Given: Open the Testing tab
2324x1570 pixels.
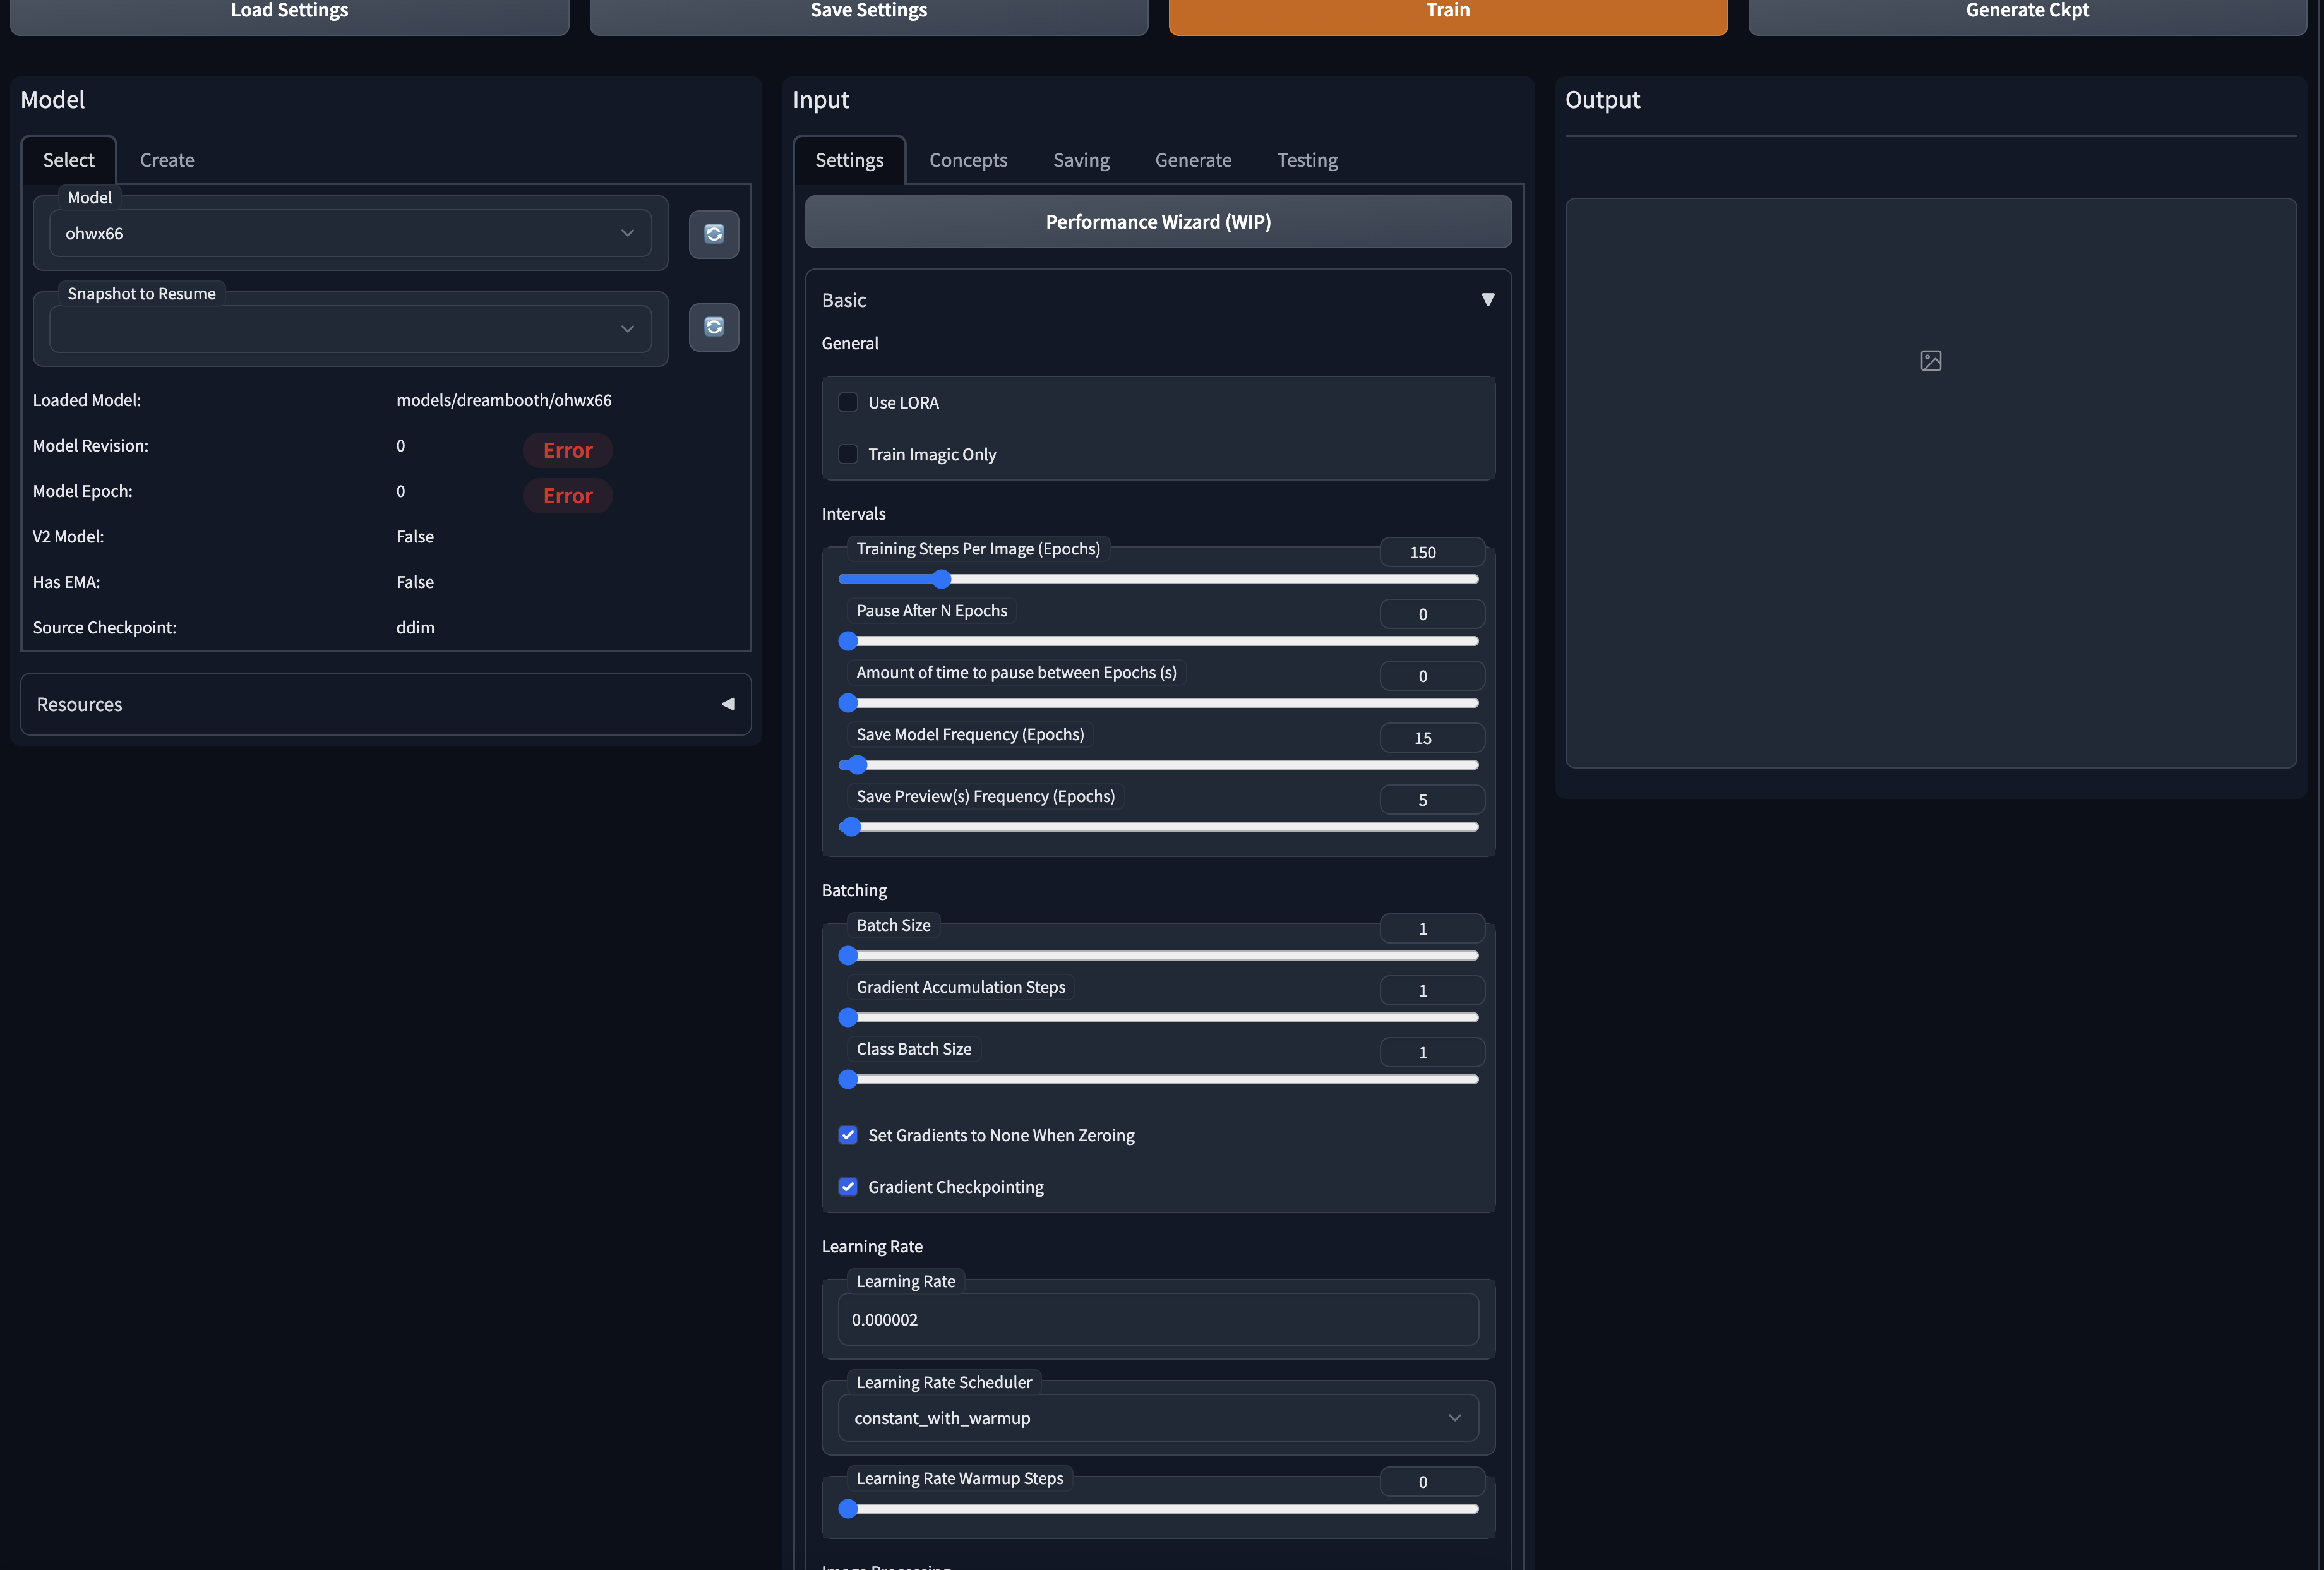Looking at the screenshot, I should pyautogui.click(x=1306, y=160).
